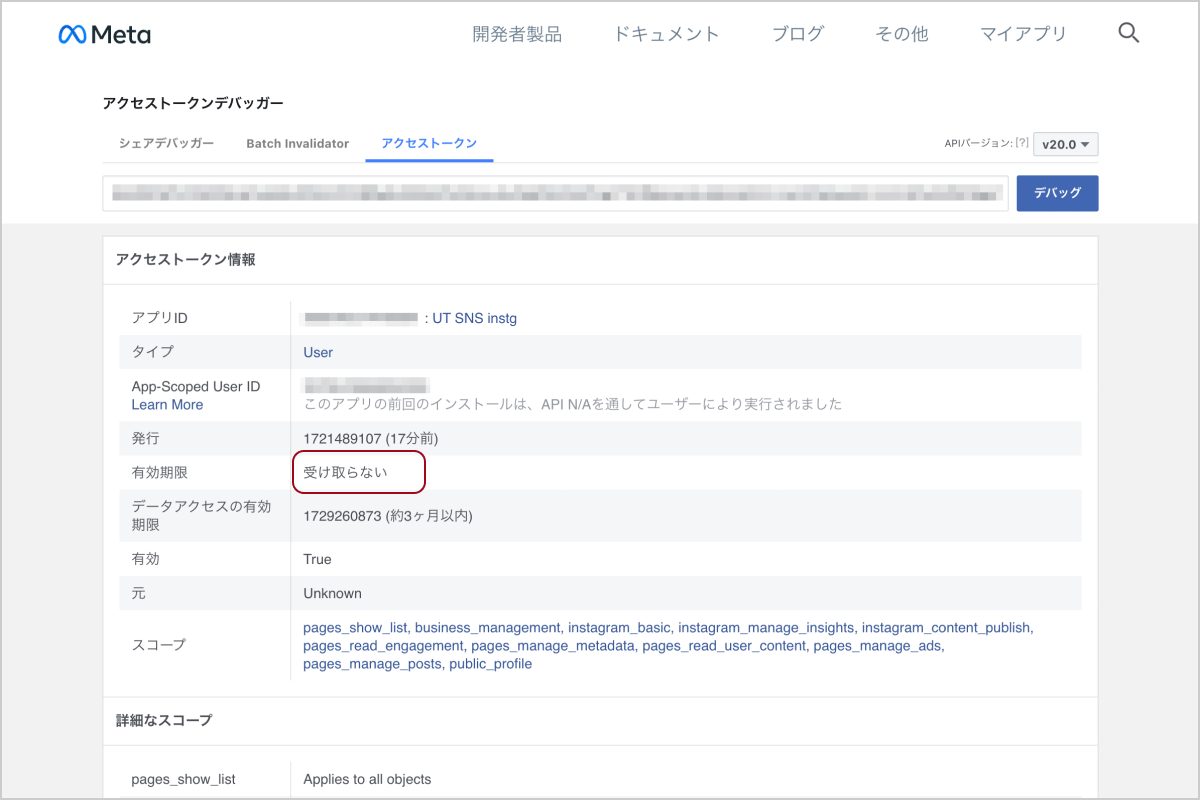Switch to the シェアデバッガー tab

(x=166, y=143)
